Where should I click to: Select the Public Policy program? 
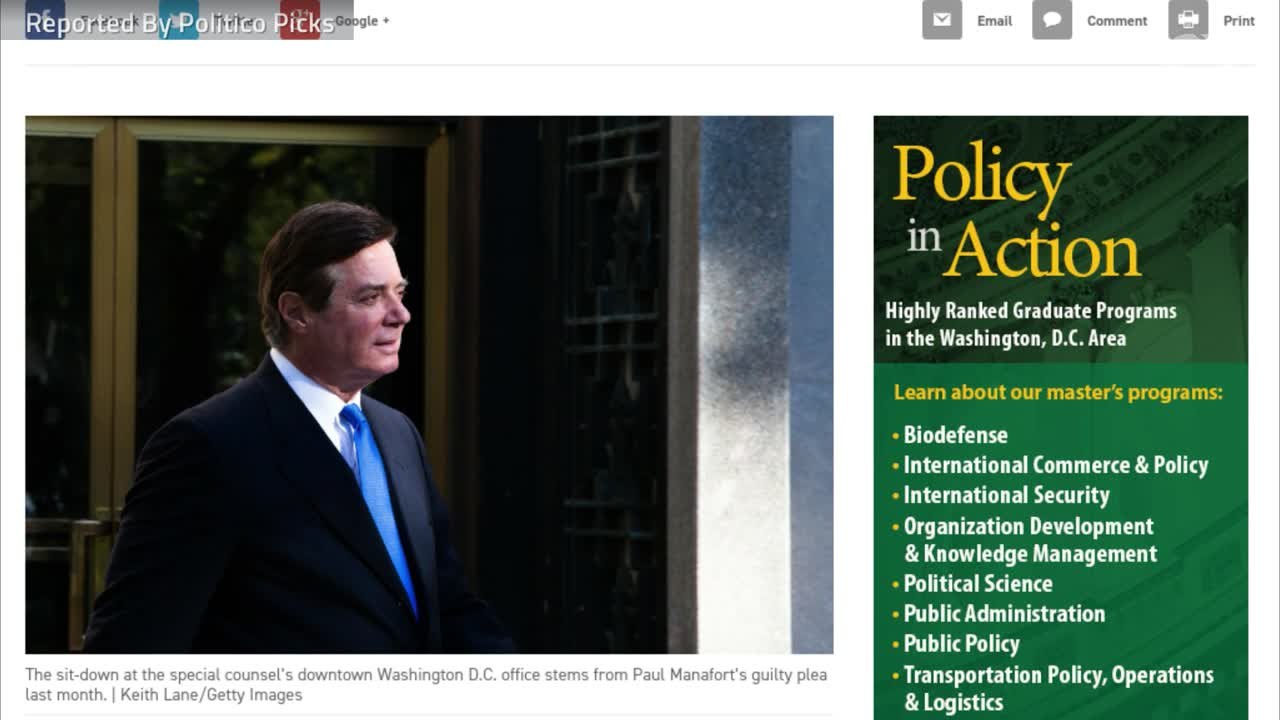[962, 644]
